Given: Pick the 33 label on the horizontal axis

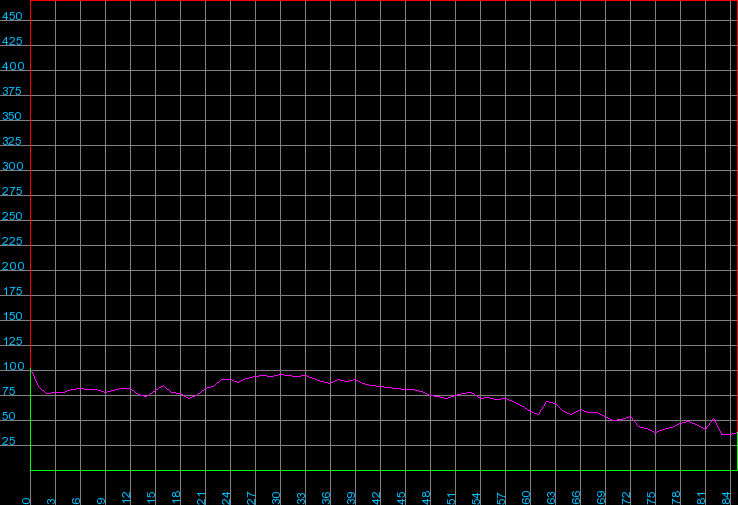Looking at the screenshot, I should (x=301, y=498).
